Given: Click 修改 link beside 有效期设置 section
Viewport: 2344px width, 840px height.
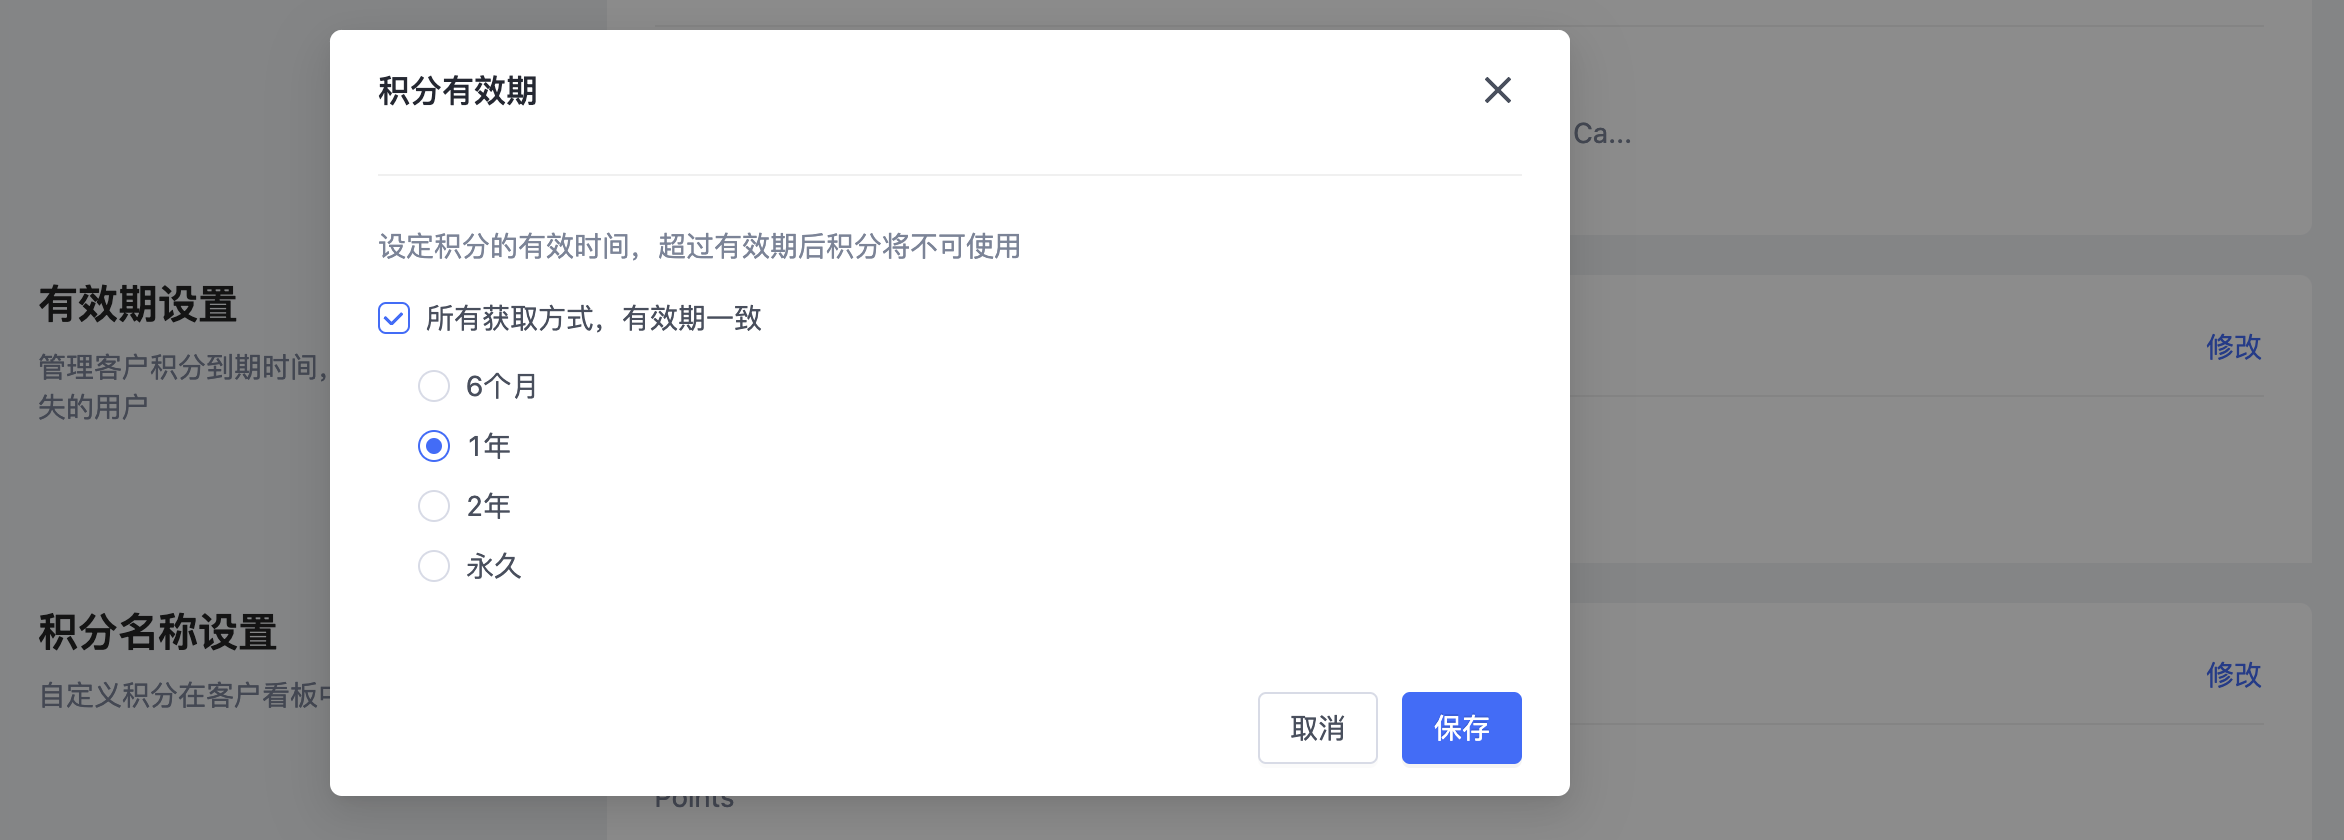Looking at the screenshot, I should click(x=2233, y=346).
